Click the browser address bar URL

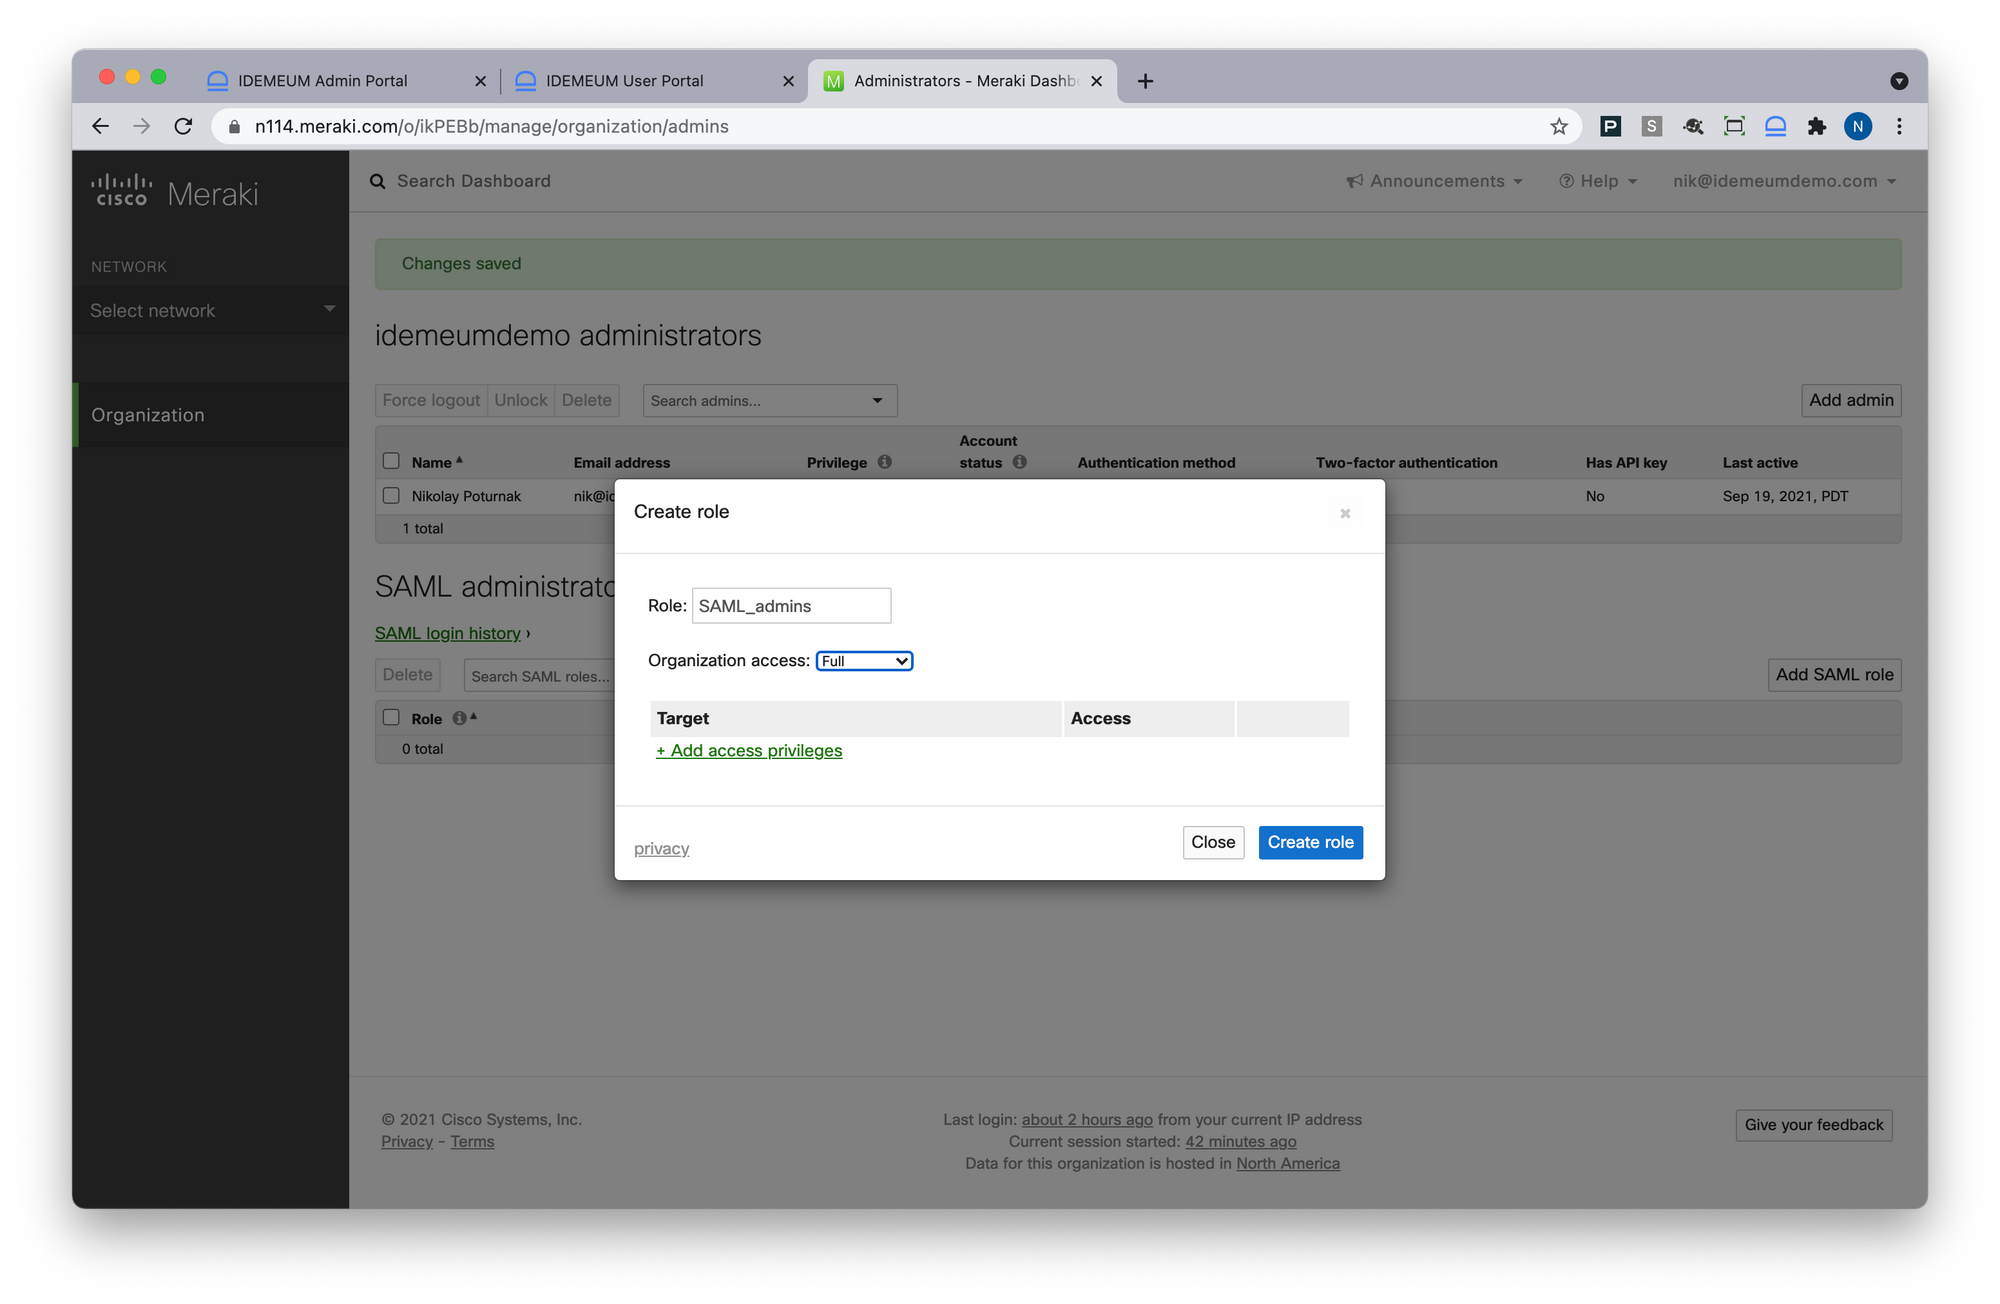(x=491, y=127)
